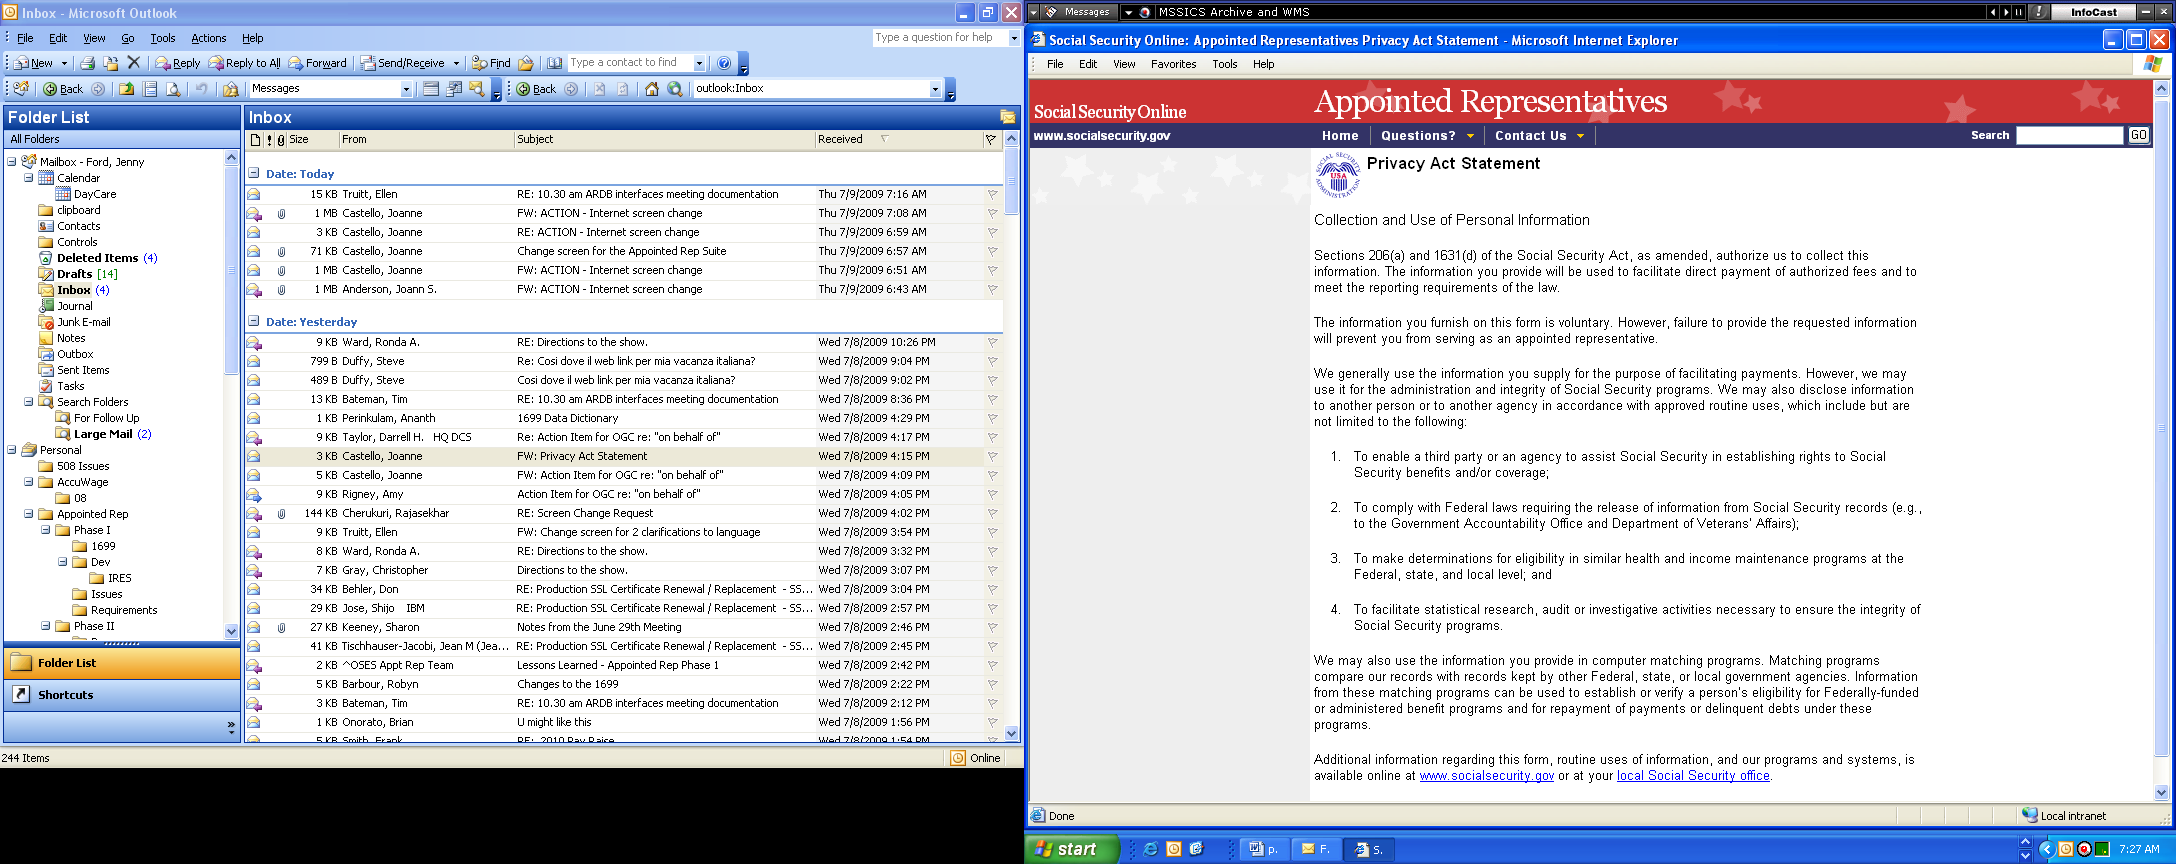
Task: Follow the www.socialsecurity.gov link in text
Action: click(1487, 776)
